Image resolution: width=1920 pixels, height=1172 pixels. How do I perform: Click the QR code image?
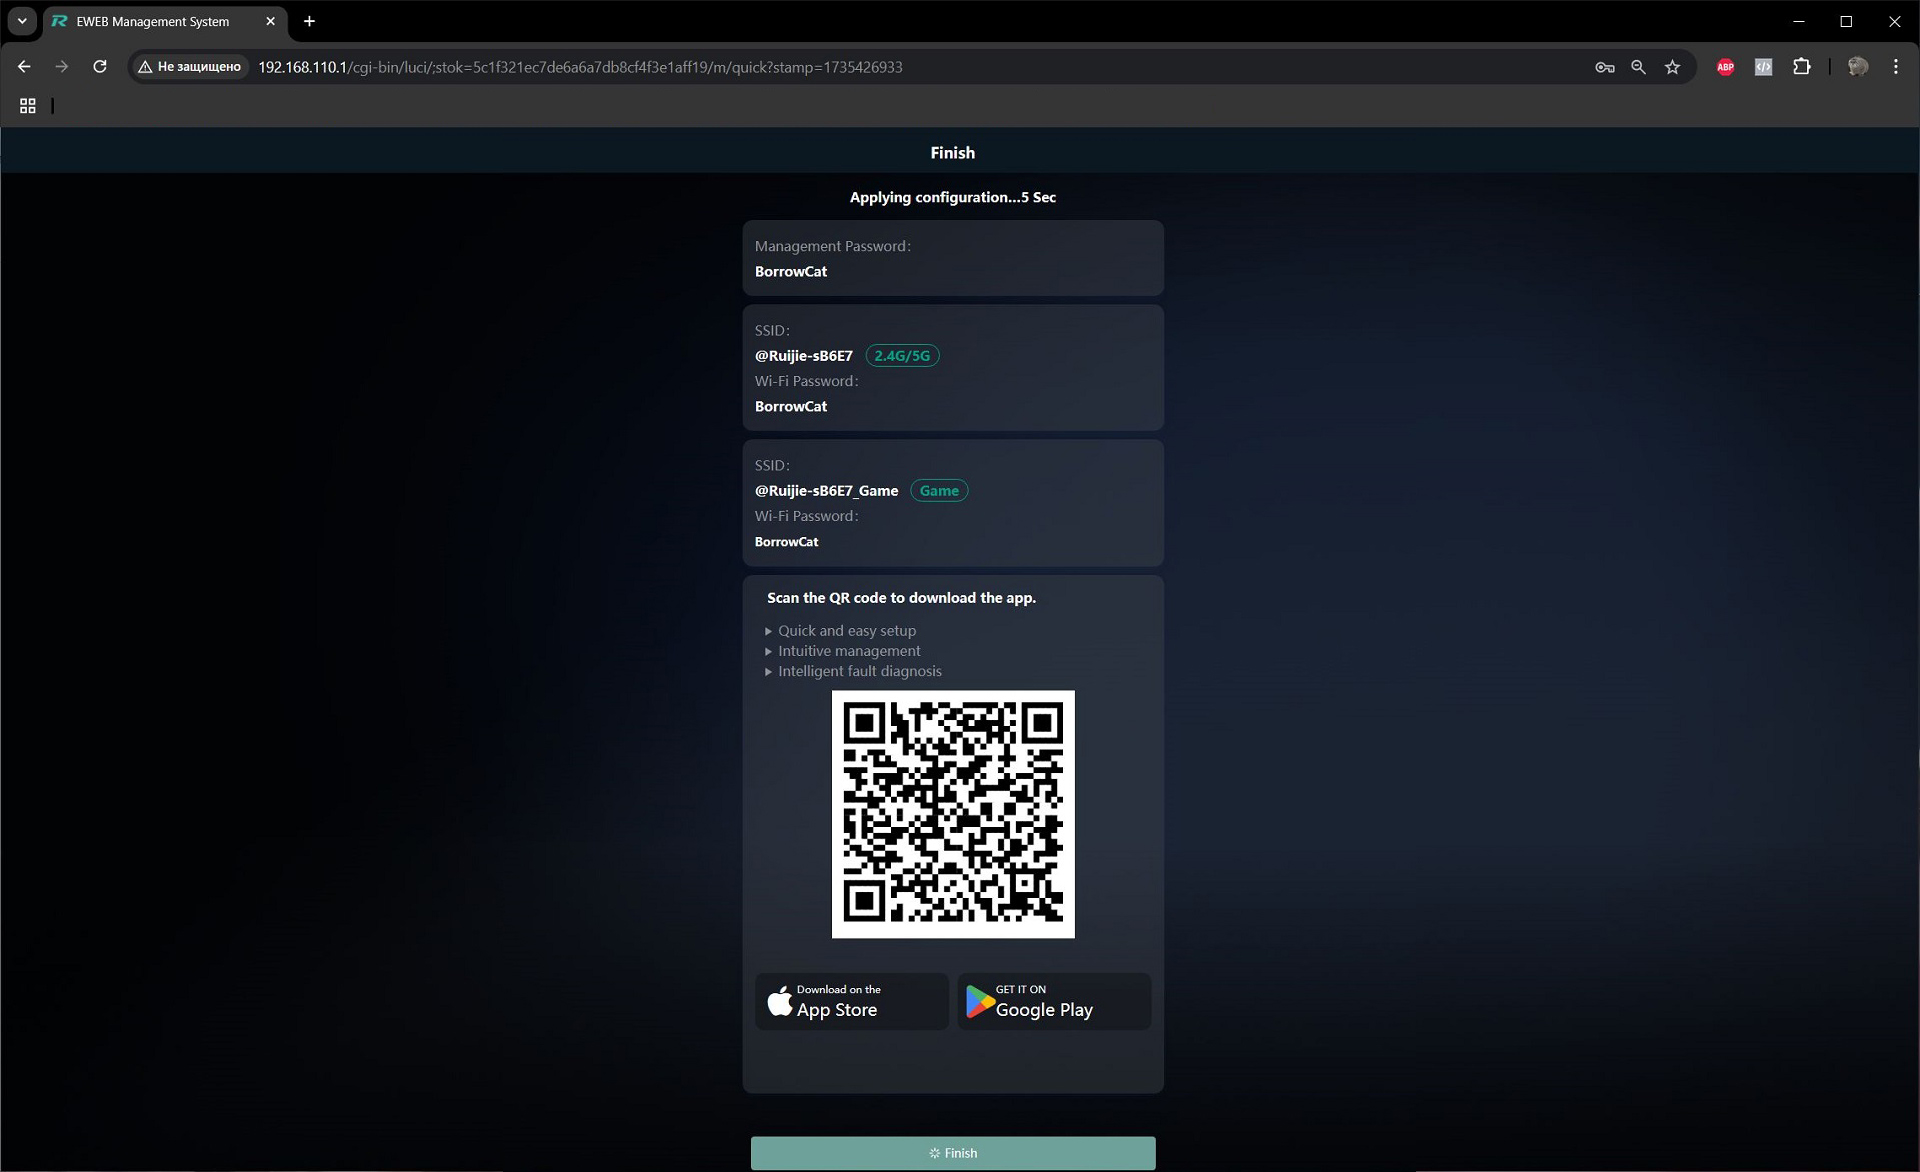coord(953,814)
